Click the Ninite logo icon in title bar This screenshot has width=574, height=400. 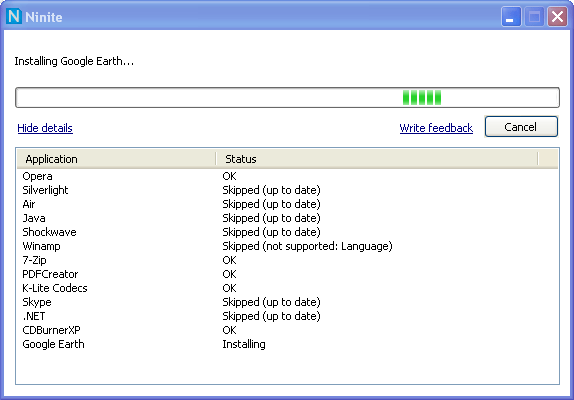tap(14, 16)
